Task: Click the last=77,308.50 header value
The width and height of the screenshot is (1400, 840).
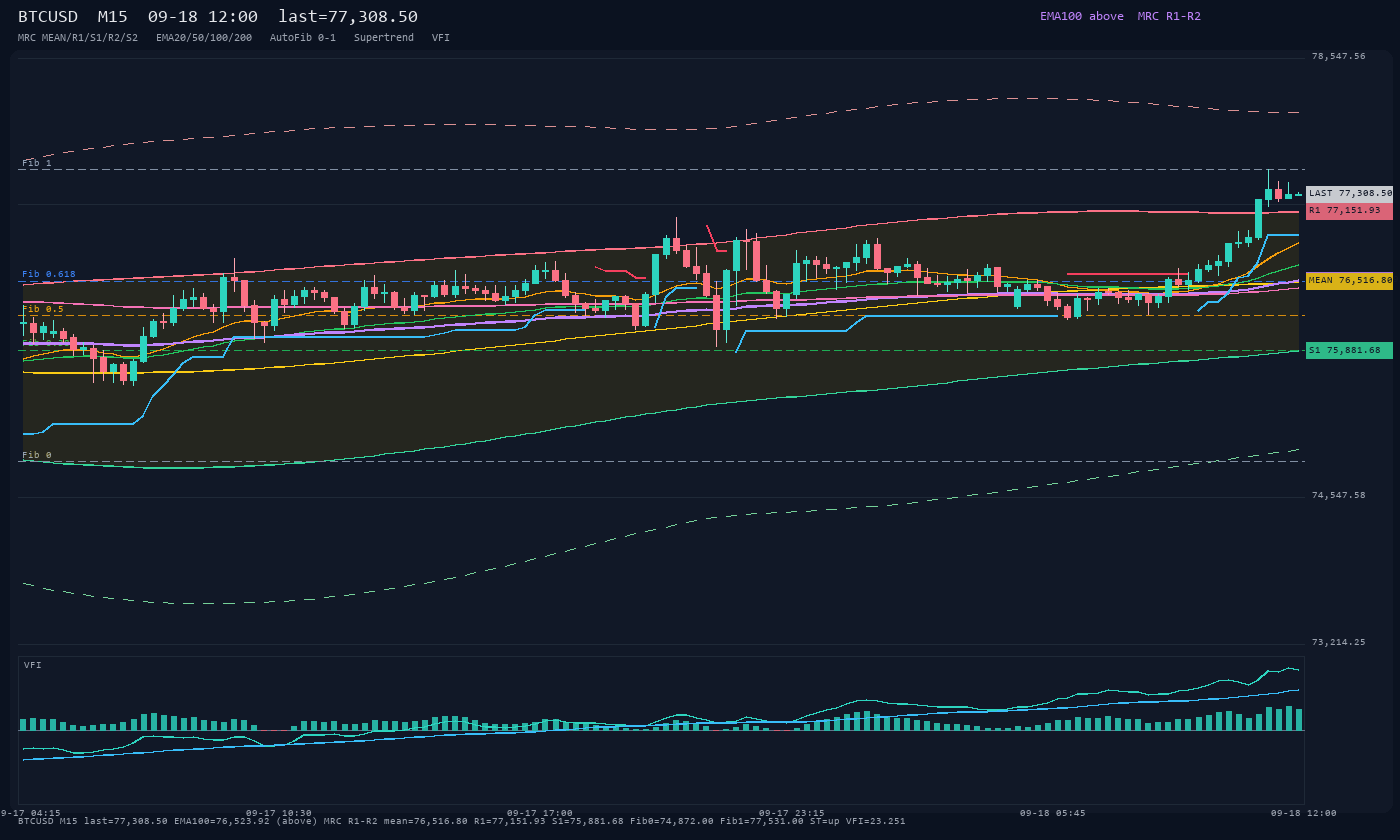Action: pos(348,17)
